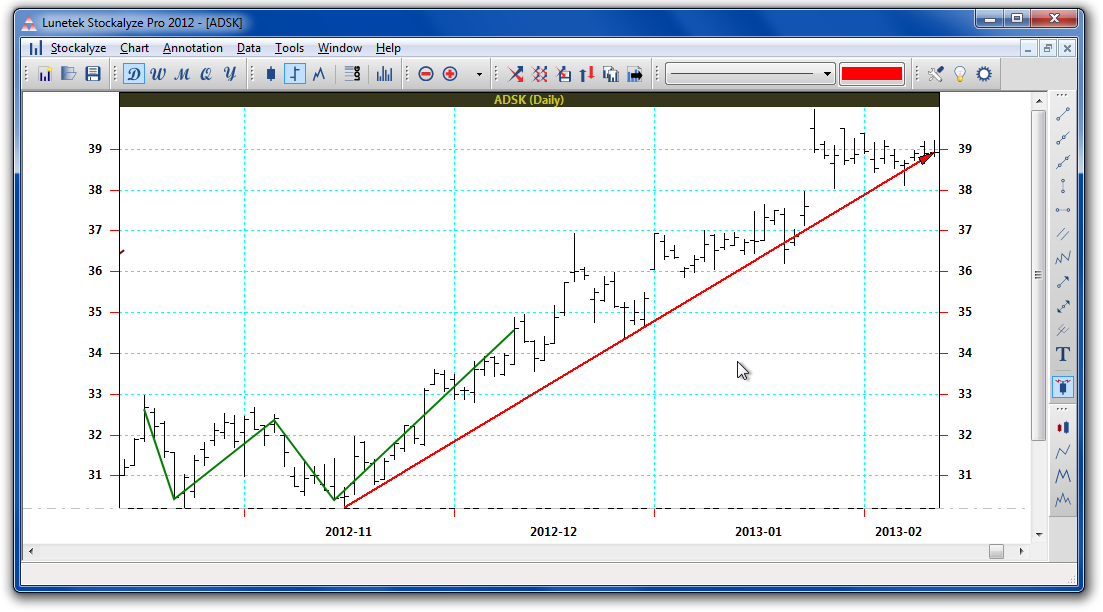Open the small arrow dropdown beside zoom buttons
The image size is (1103, 612).
tap(479, 74)
